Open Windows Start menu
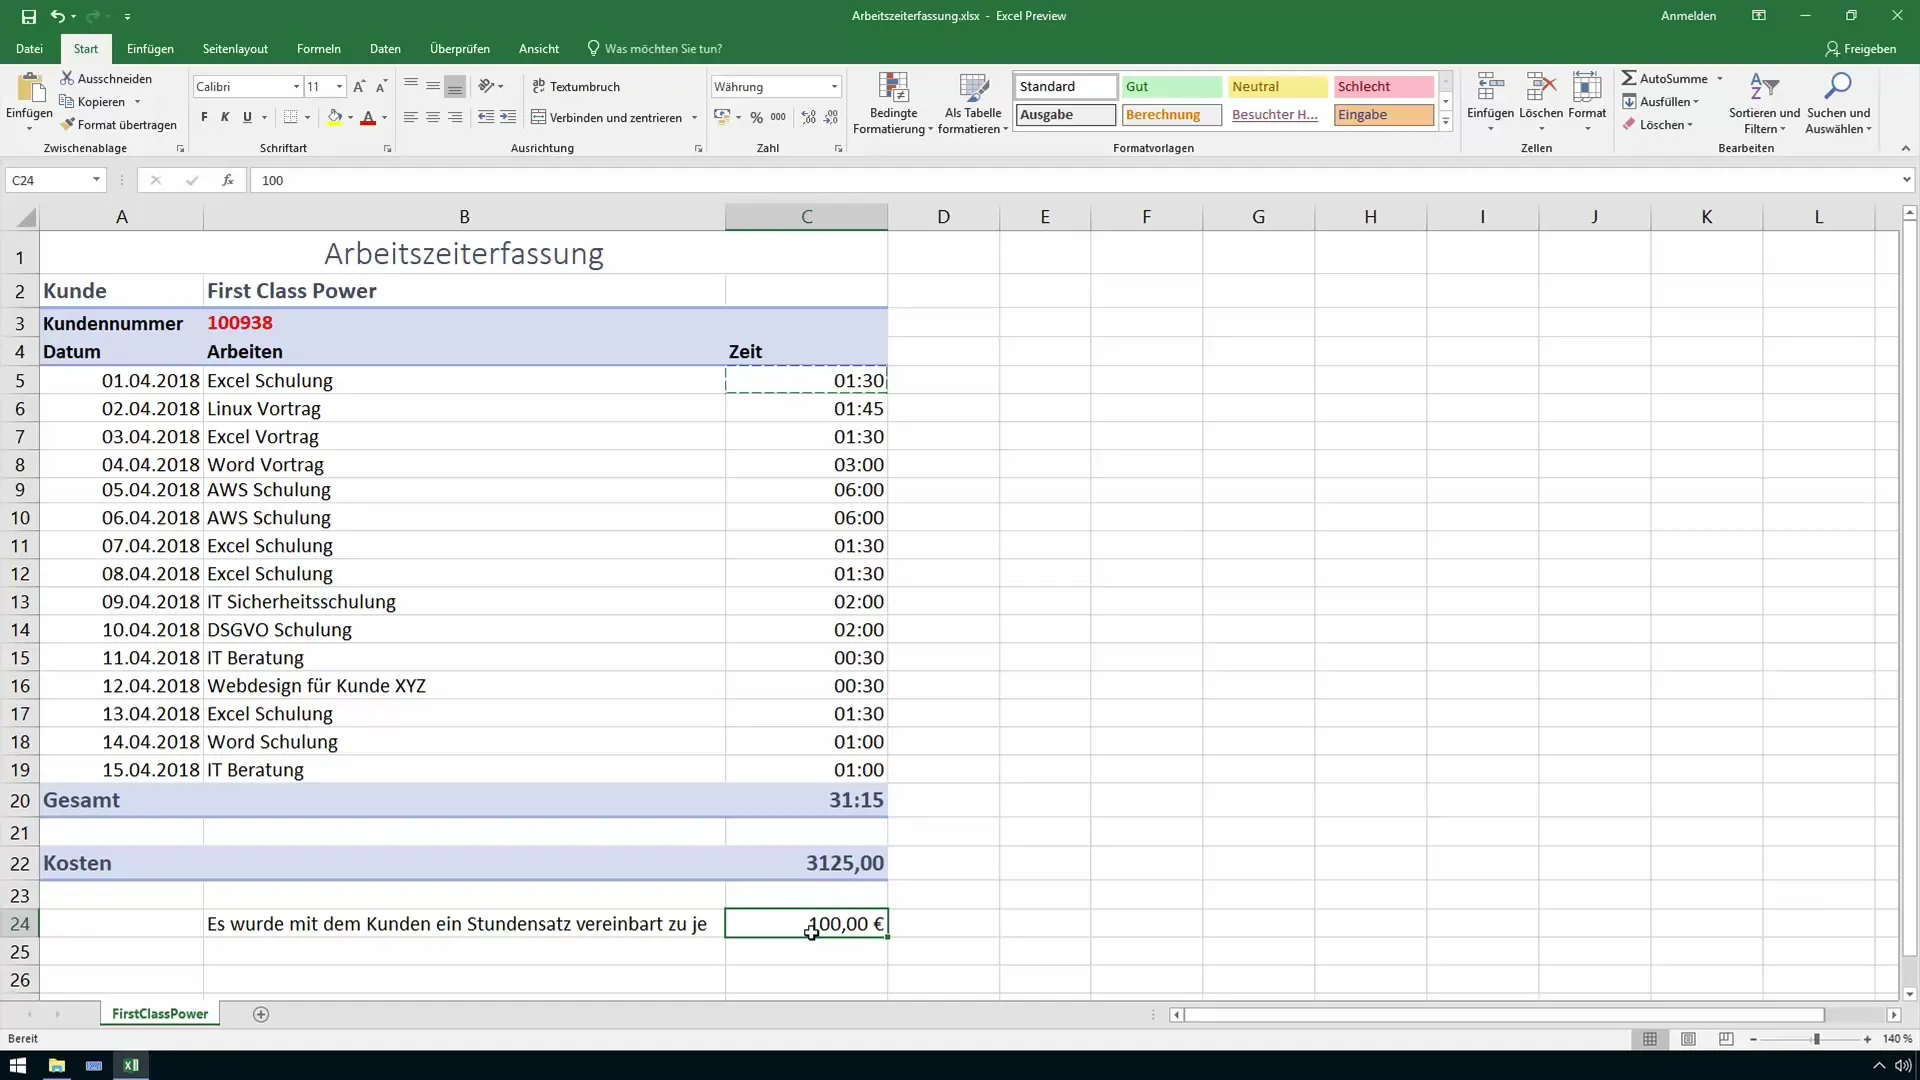 [18, 1065]
